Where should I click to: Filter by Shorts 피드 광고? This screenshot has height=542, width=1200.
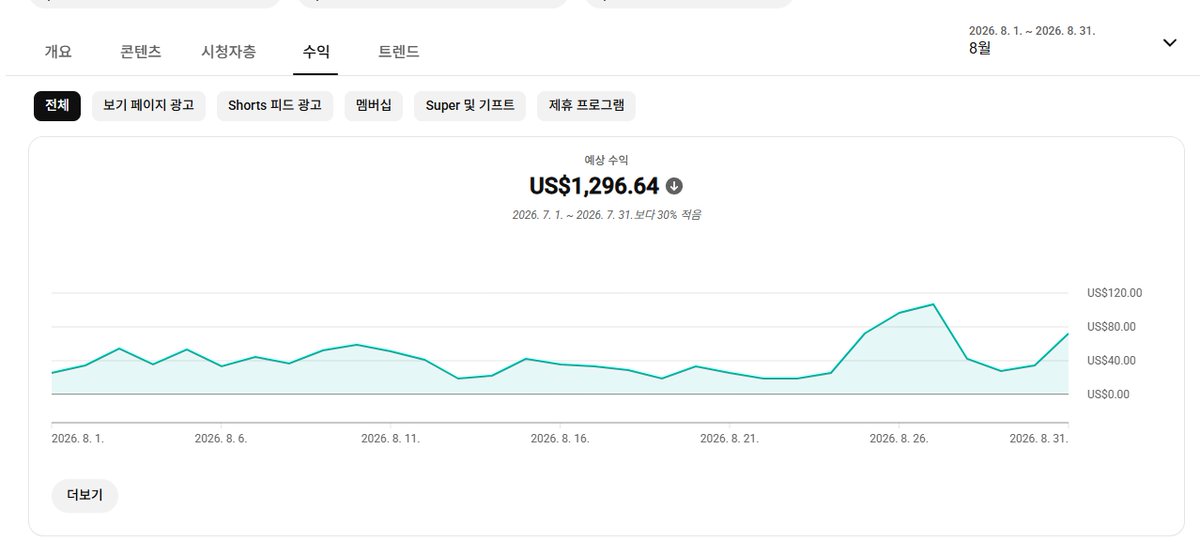(x=275, y=105)
